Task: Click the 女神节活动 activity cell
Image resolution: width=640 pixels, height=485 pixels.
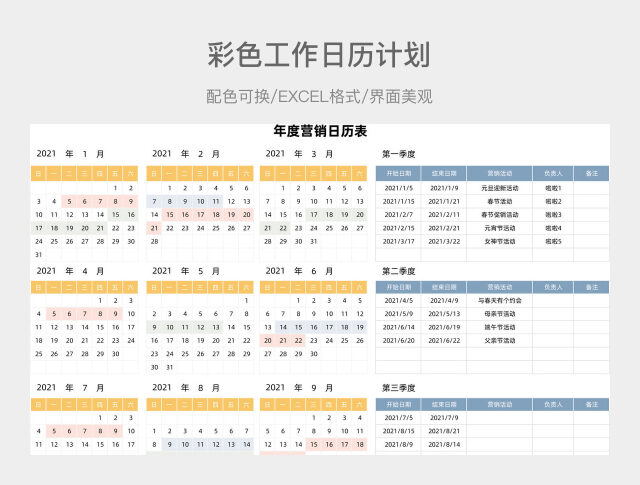Action: (500, 241)
